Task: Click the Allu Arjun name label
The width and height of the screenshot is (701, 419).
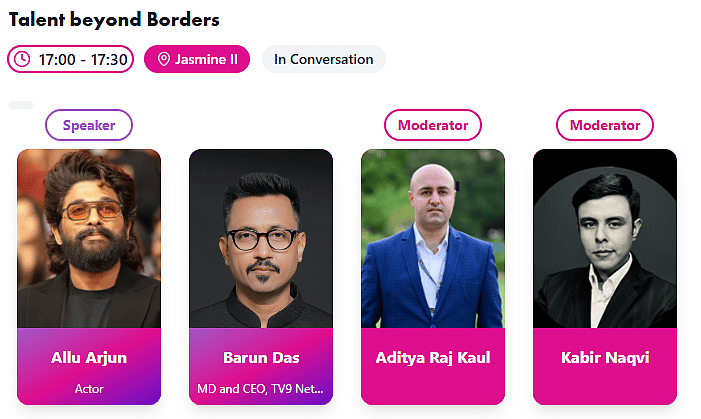Action: pyautogui.click(x=89, y=358)
